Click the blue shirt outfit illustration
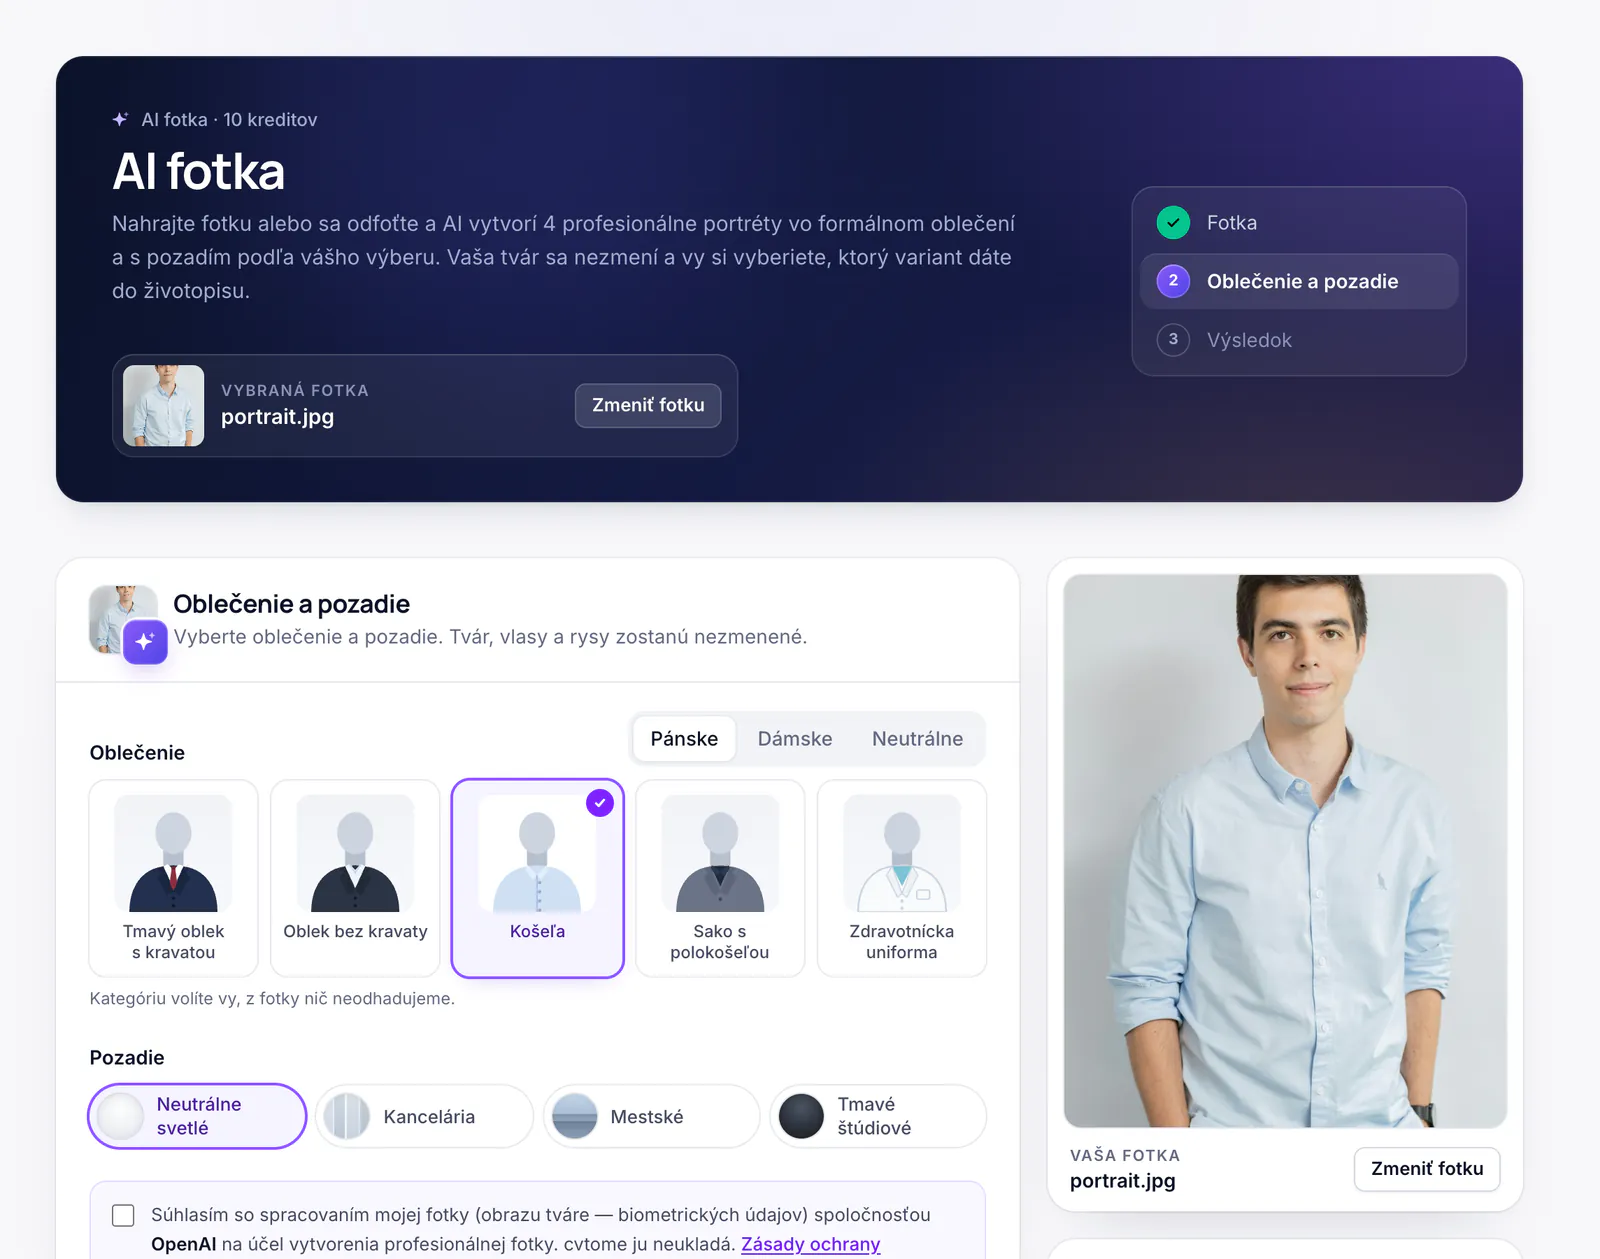 pyautogui.click(x=537, y=853)
